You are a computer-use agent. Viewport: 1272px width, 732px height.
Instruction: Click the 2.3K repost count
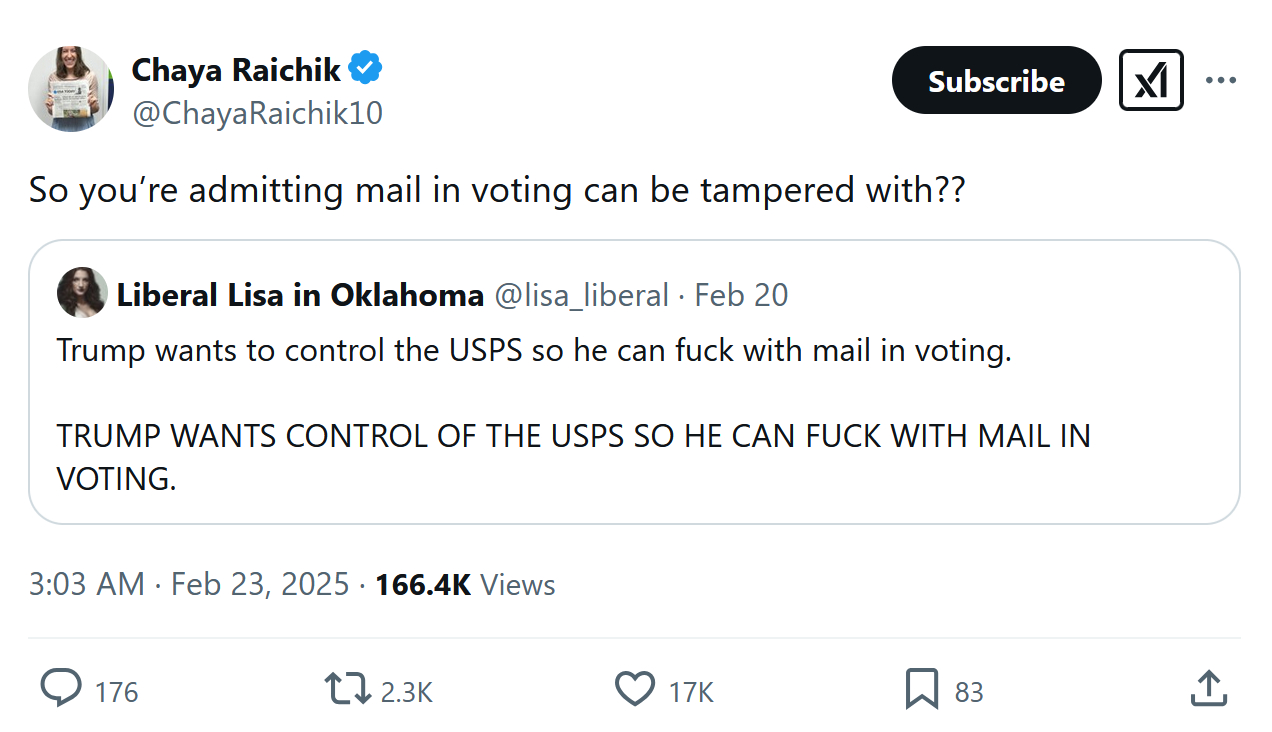tap(406, 691)
